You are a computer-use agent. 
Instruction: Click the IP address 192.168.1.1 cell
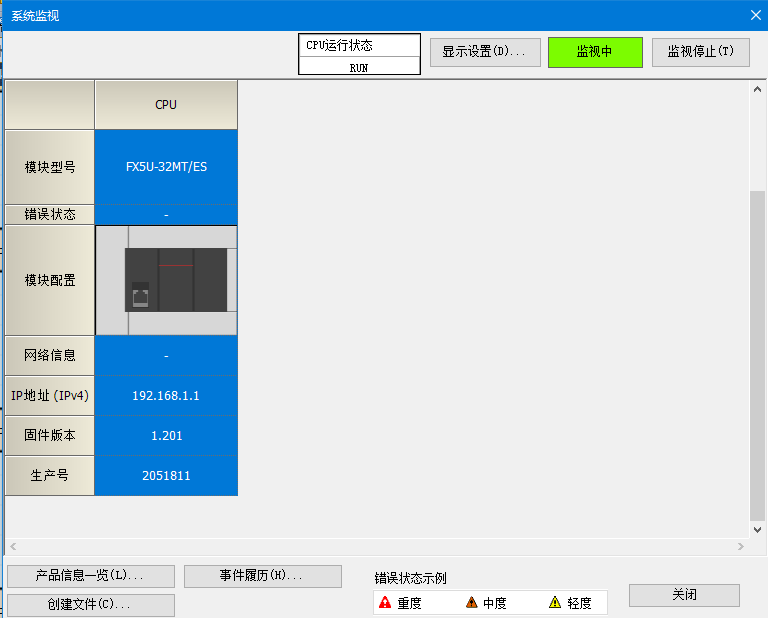166,396
